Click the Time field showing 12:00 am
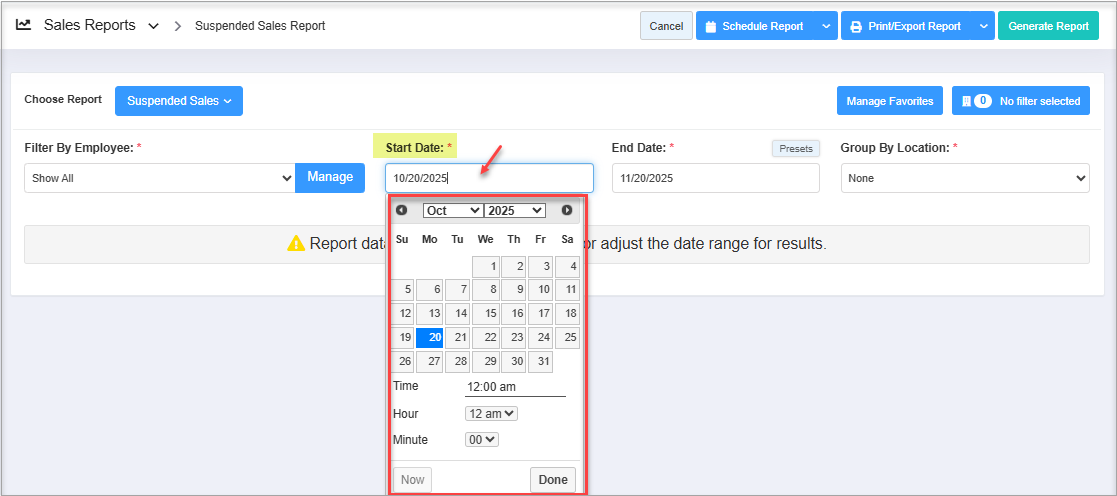 click(x=515, y=387)
